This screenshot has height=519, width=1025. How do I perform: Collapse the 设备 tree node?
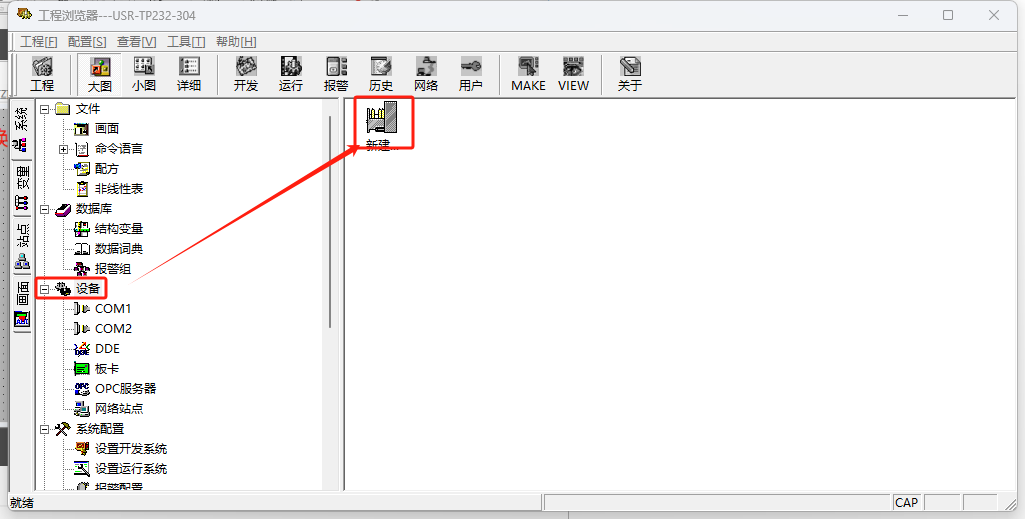click(x=44, y=288)
